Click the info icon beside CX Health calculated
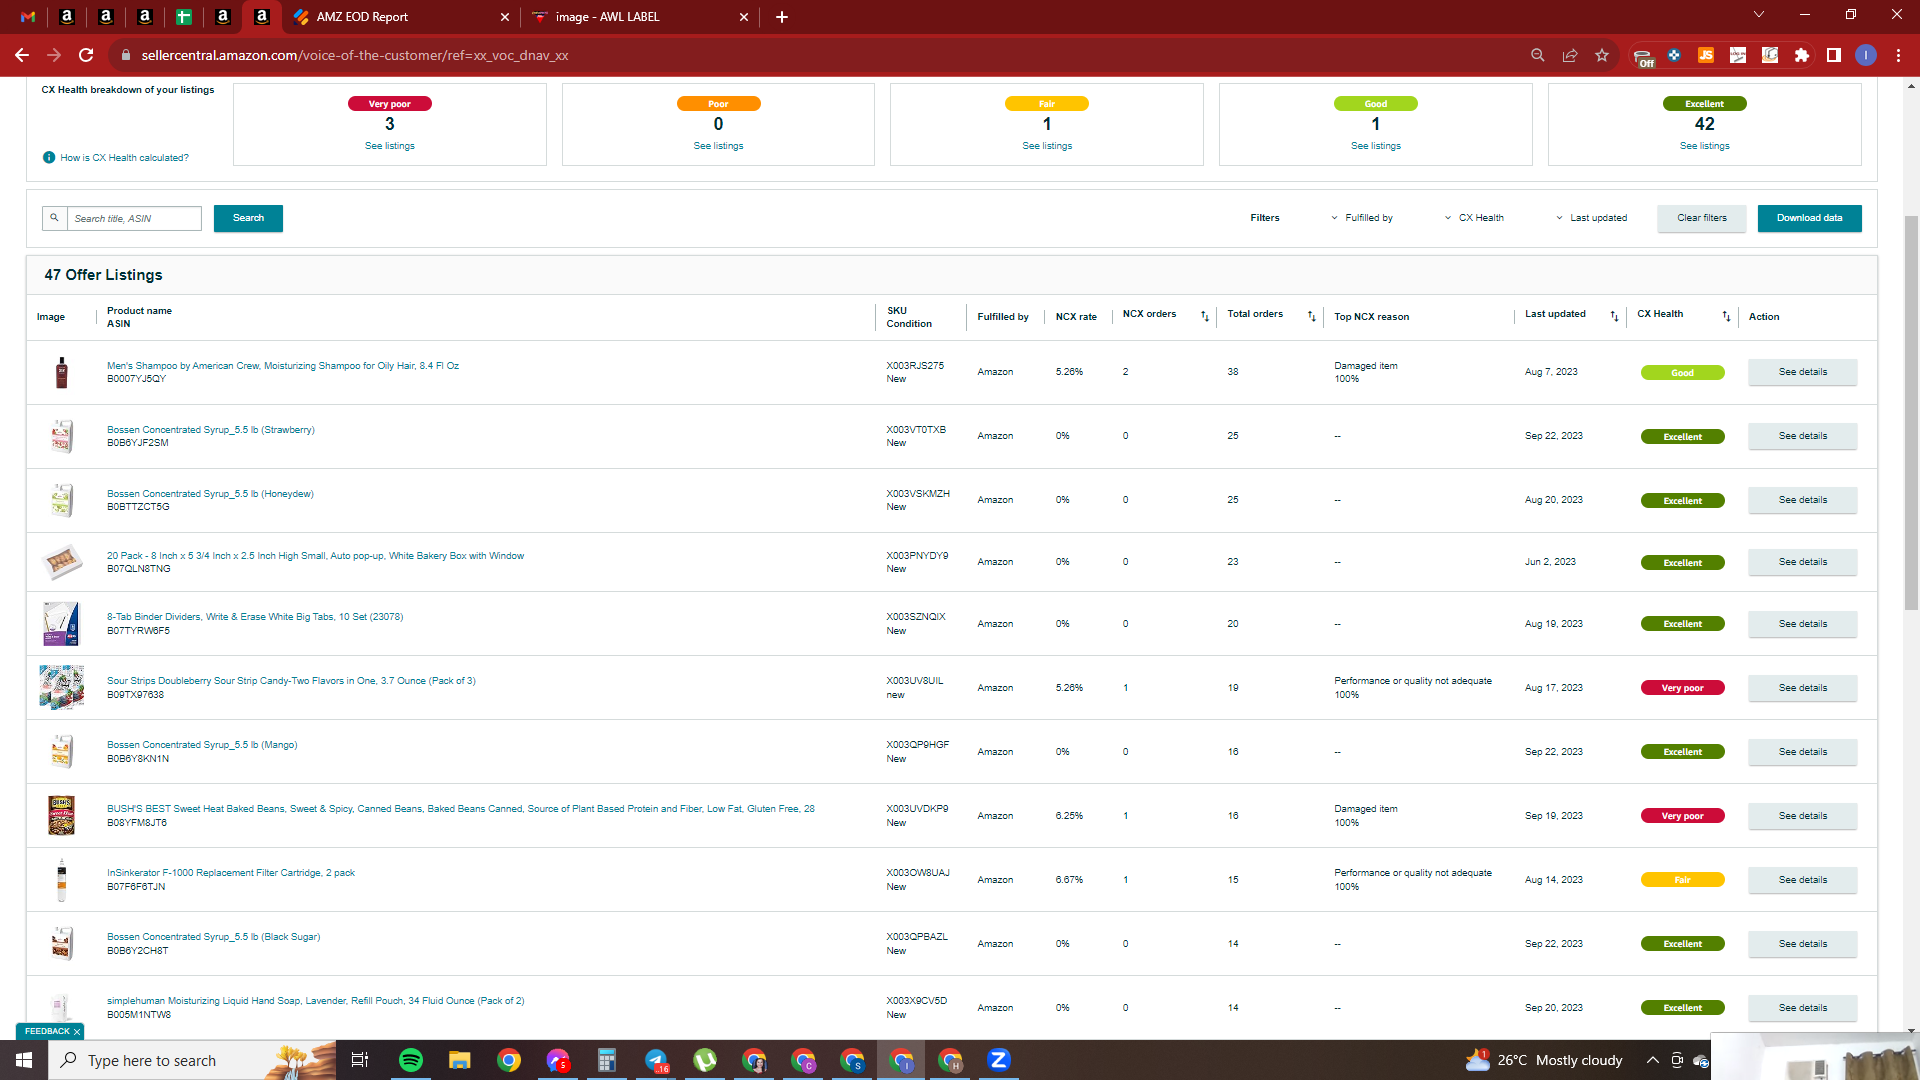1920x1080 pixels. (49, 158)
